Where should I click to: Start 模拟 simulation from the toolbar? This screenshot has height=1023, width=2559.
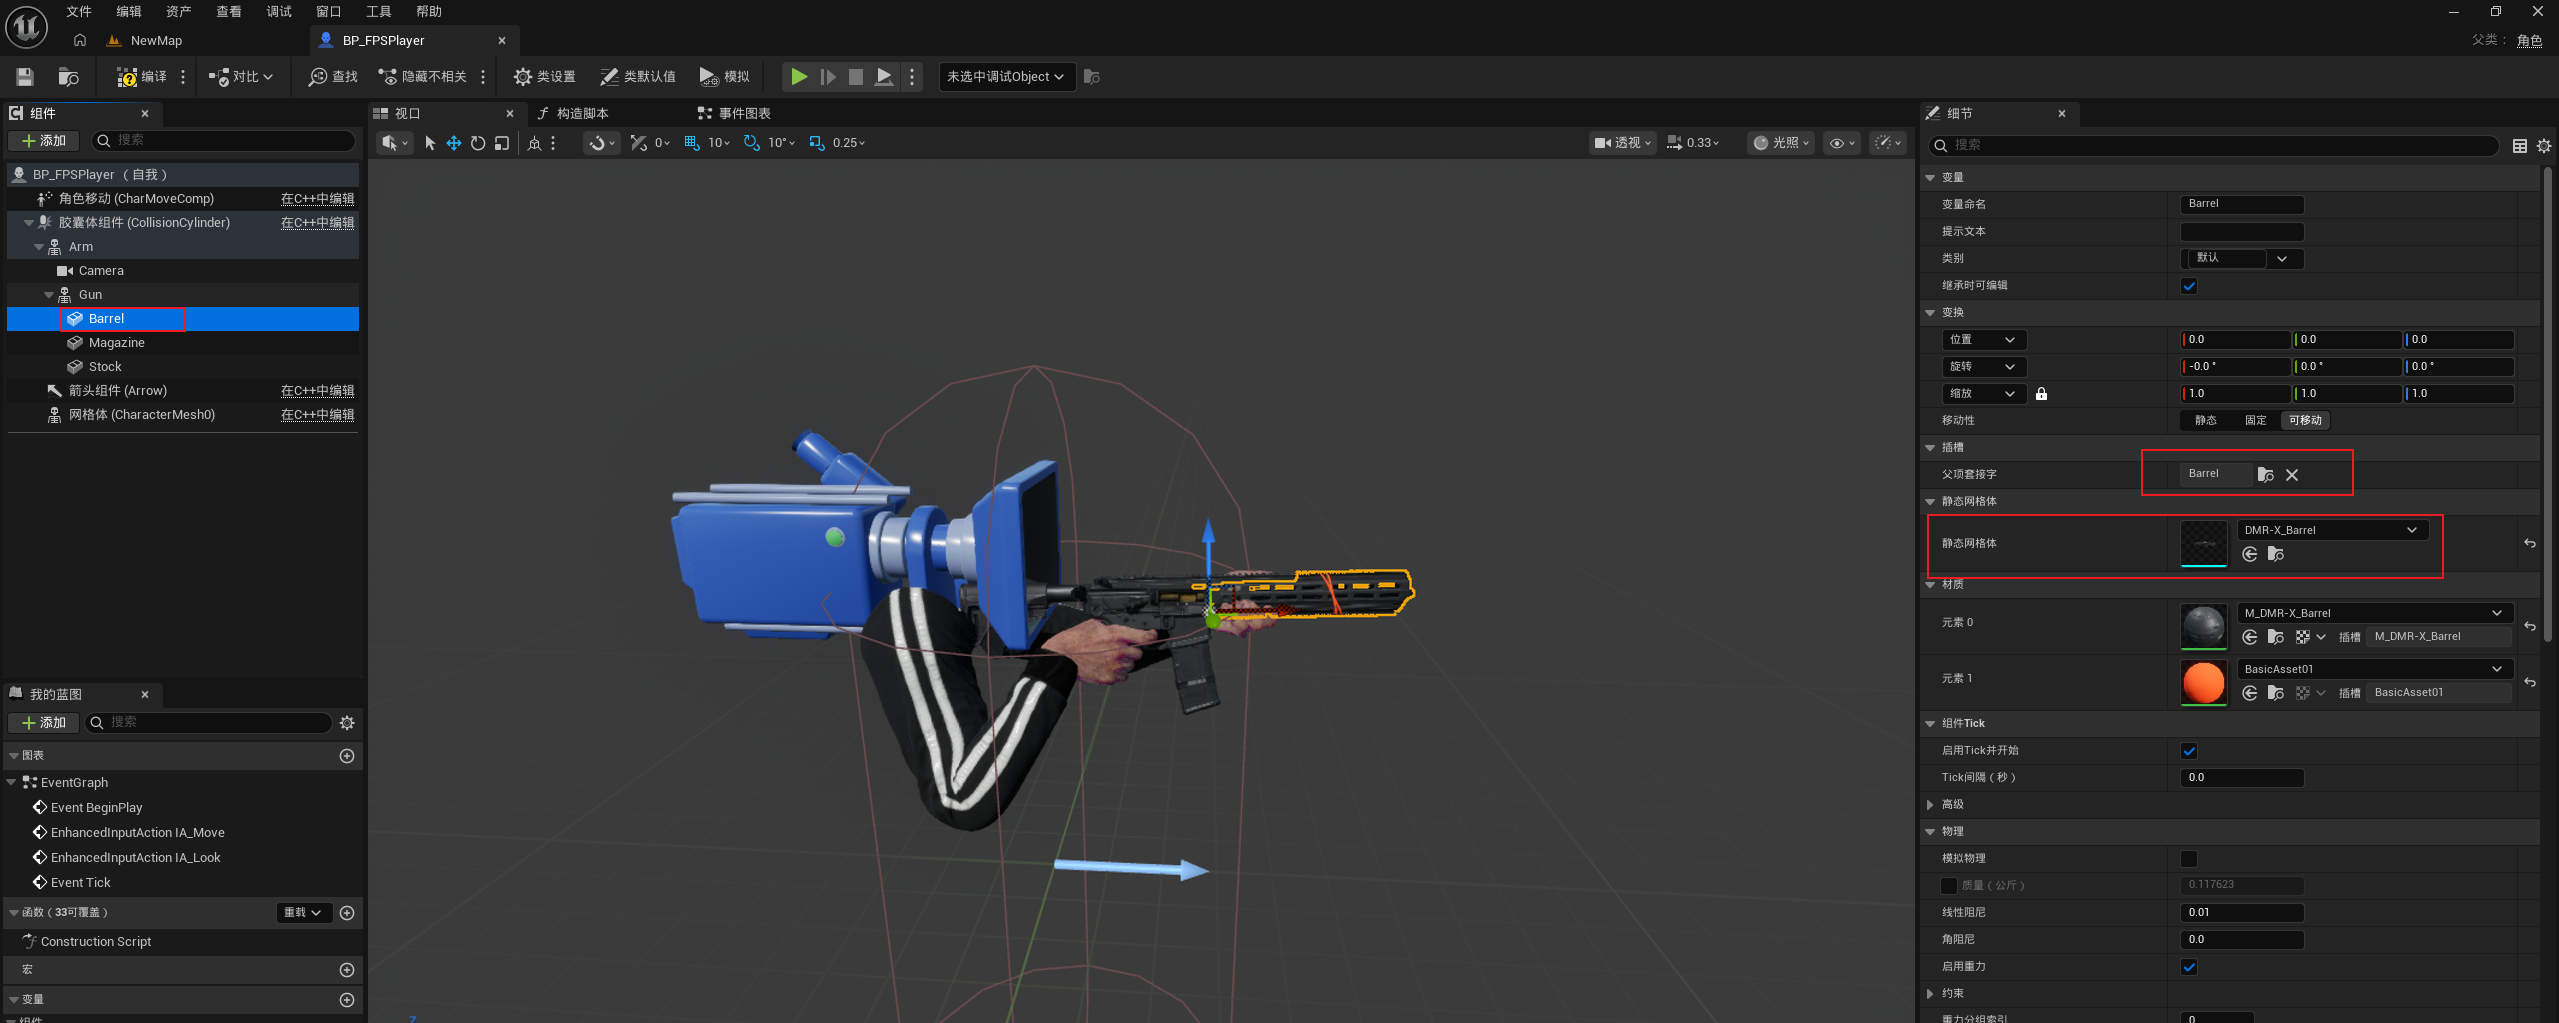coord(724,77)
